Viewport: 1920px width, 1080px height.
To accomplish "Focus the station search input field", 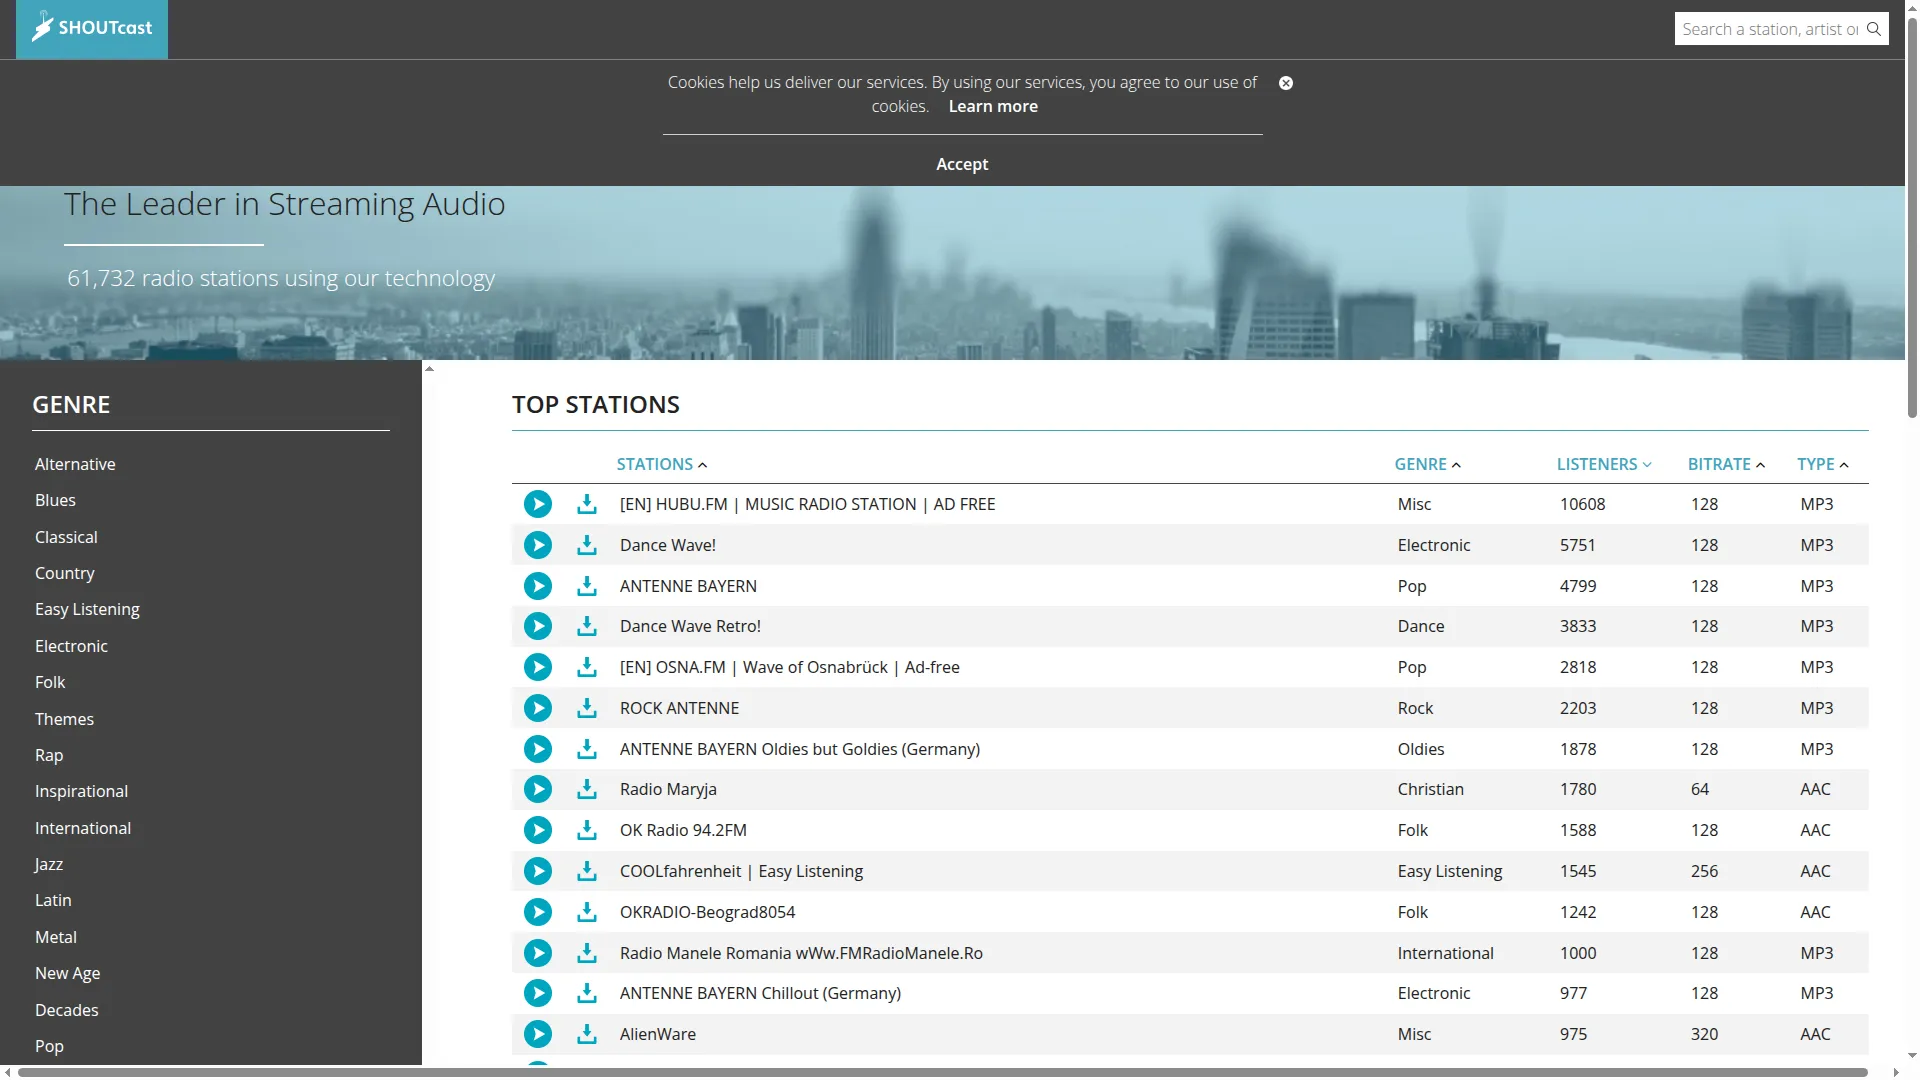I will [1769, 29].
